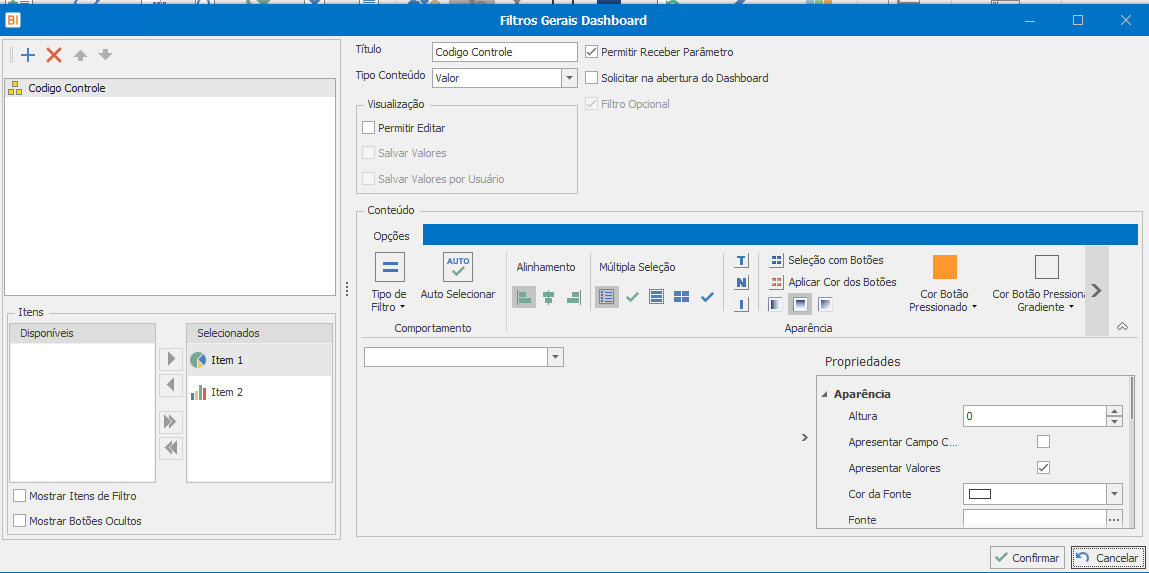
Task: Choose third gradient direction icon in Aparência
Action: 825,304
